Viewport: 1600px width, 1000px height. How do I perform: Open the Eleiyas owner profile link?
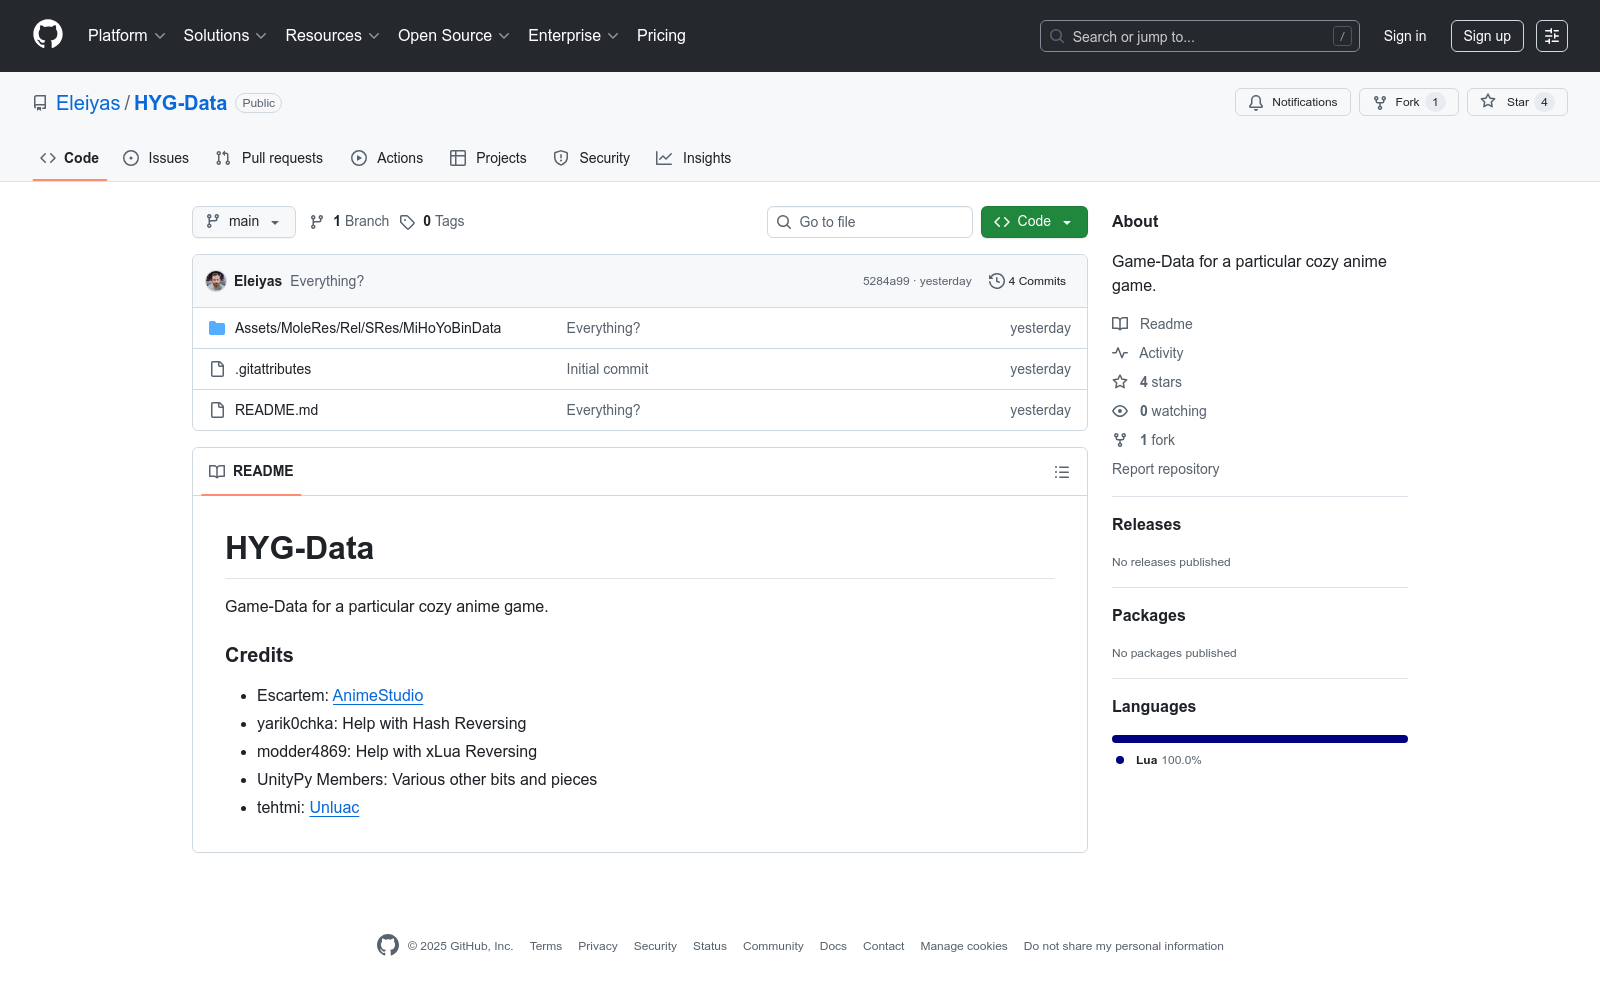[x=88, y=103]
